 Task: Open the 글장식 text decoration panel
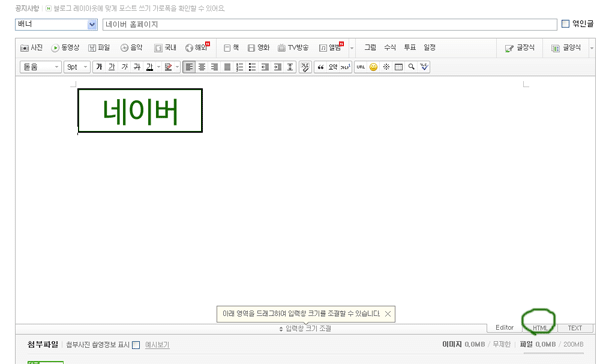[520, 48]
